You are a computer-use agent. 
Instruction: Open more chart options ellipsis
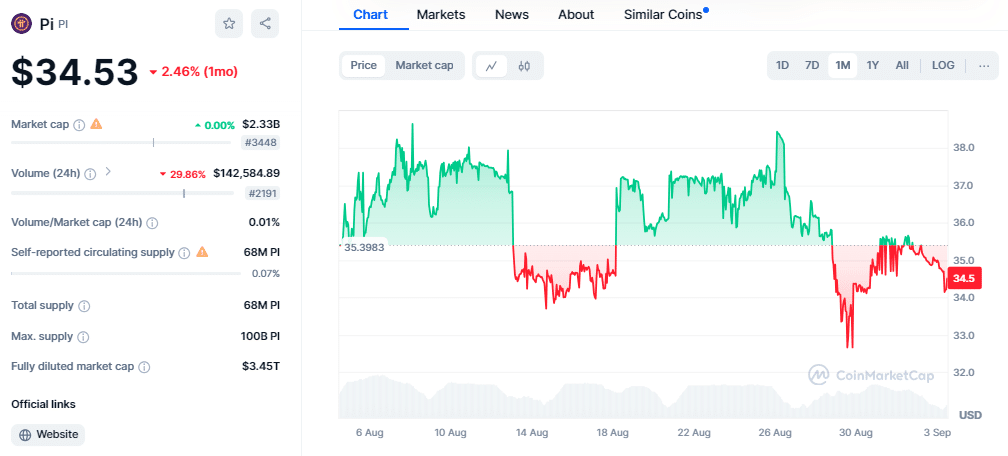tap(984, 66)
